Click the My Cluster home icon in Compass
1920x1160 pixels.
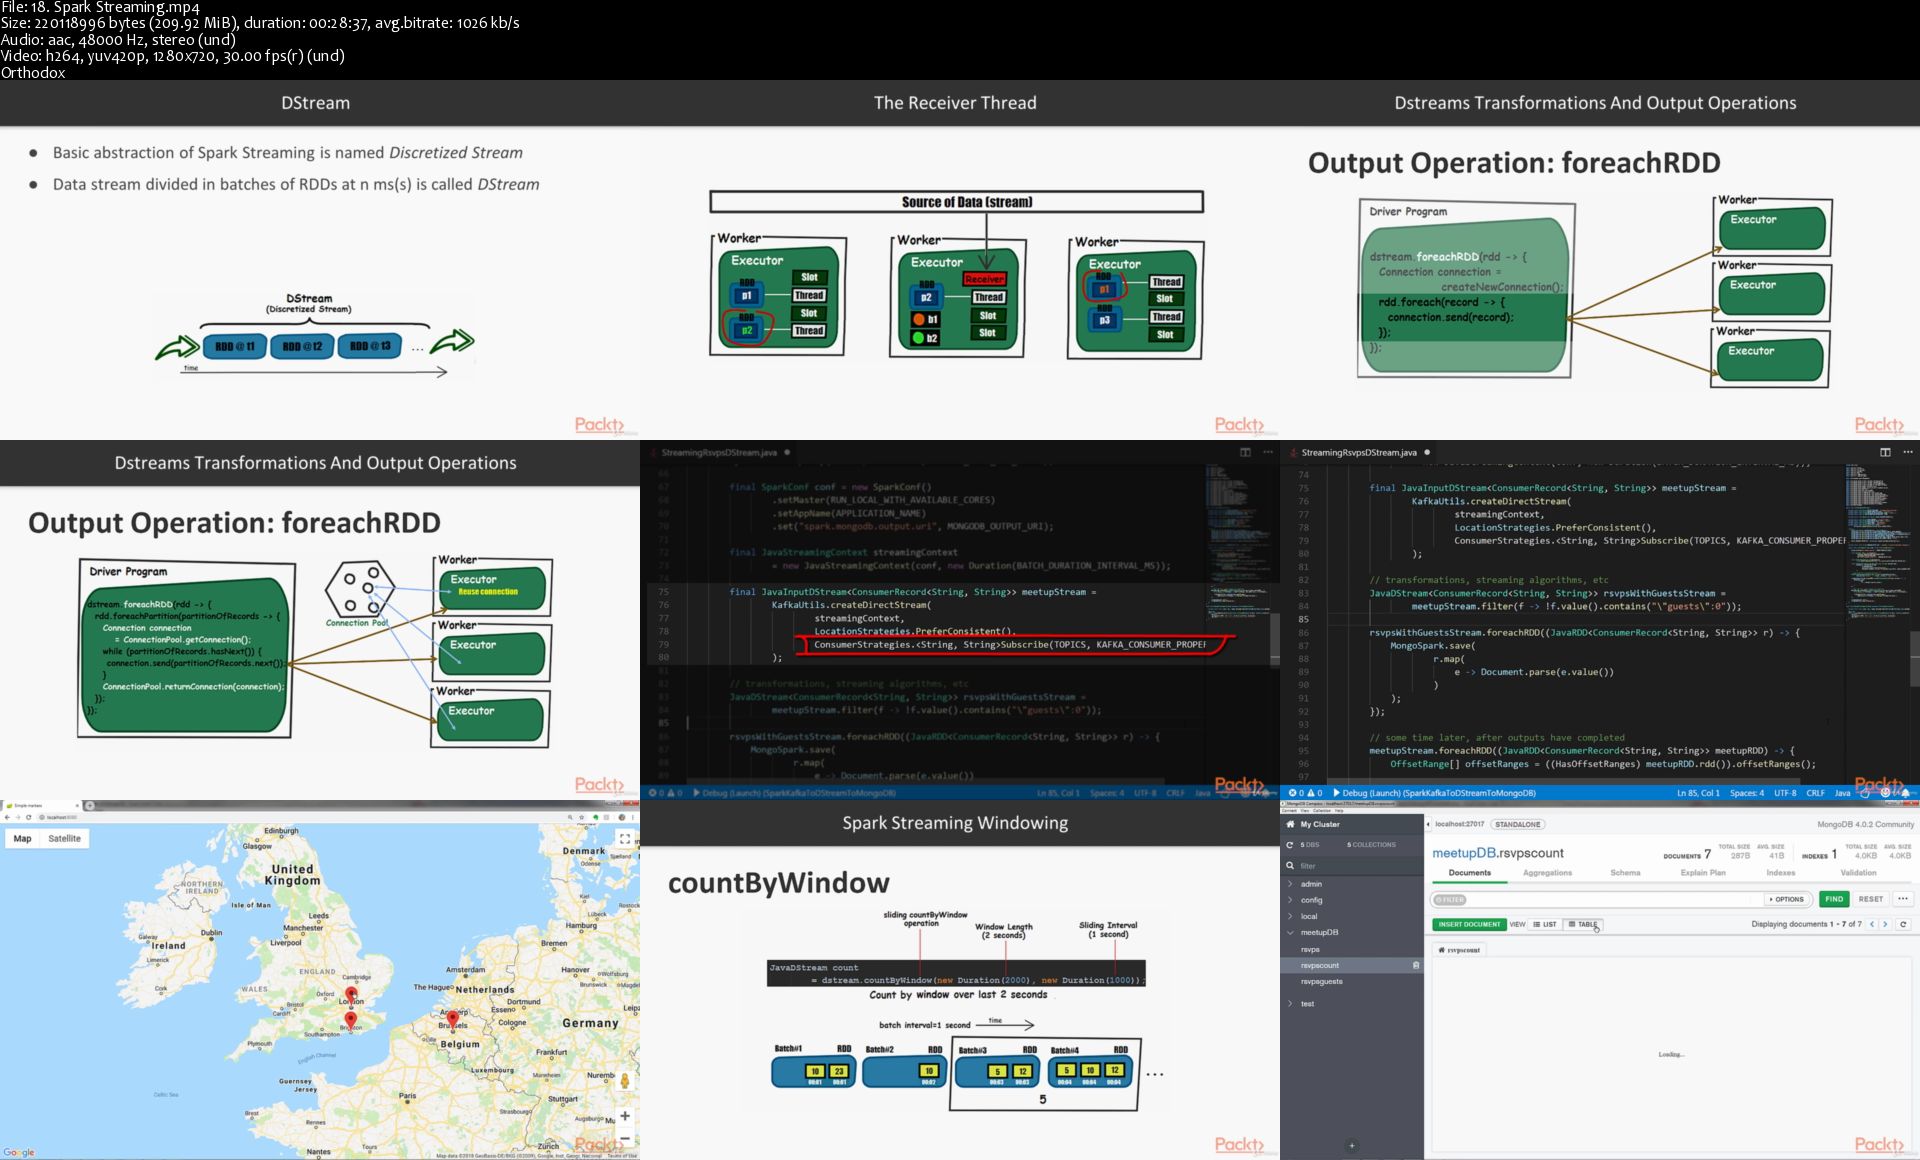point(1290,824)
